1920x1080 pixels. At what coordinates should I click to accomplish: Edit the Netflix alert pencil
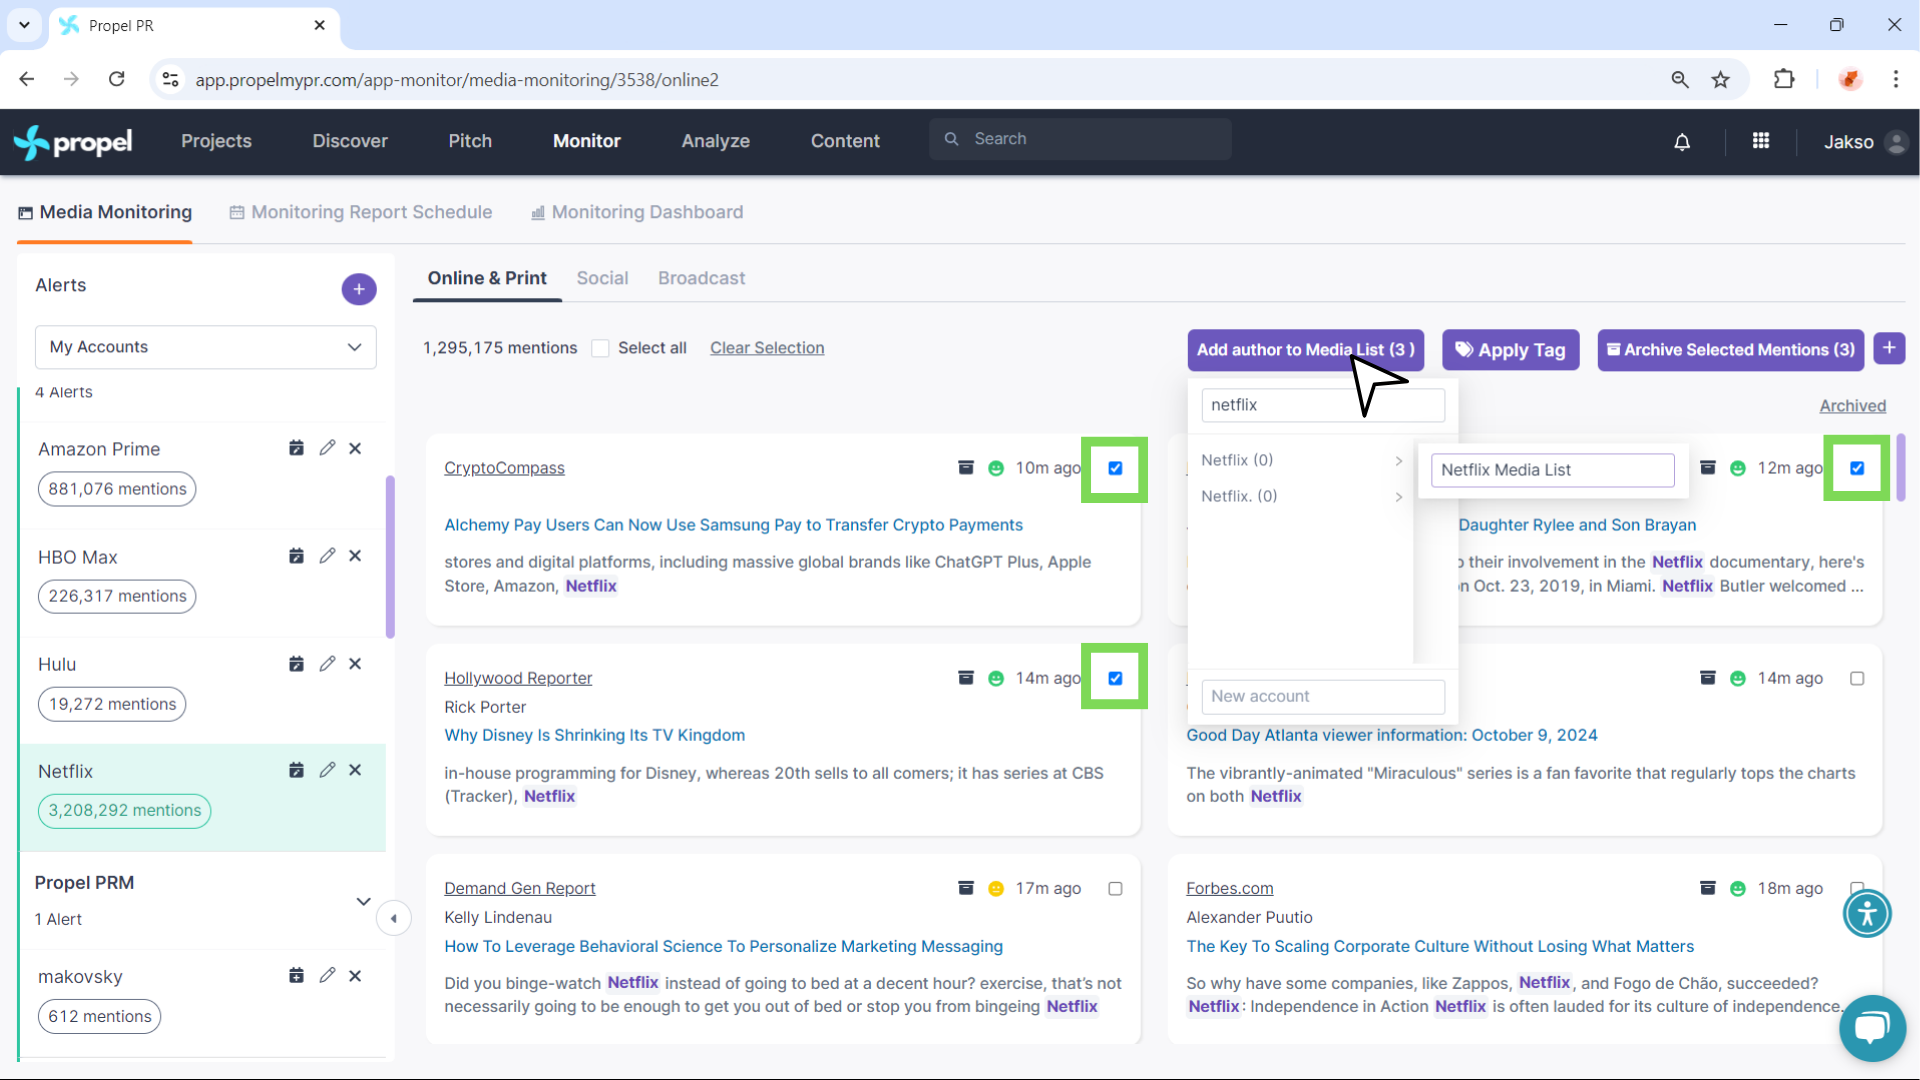tap(327, 770)
